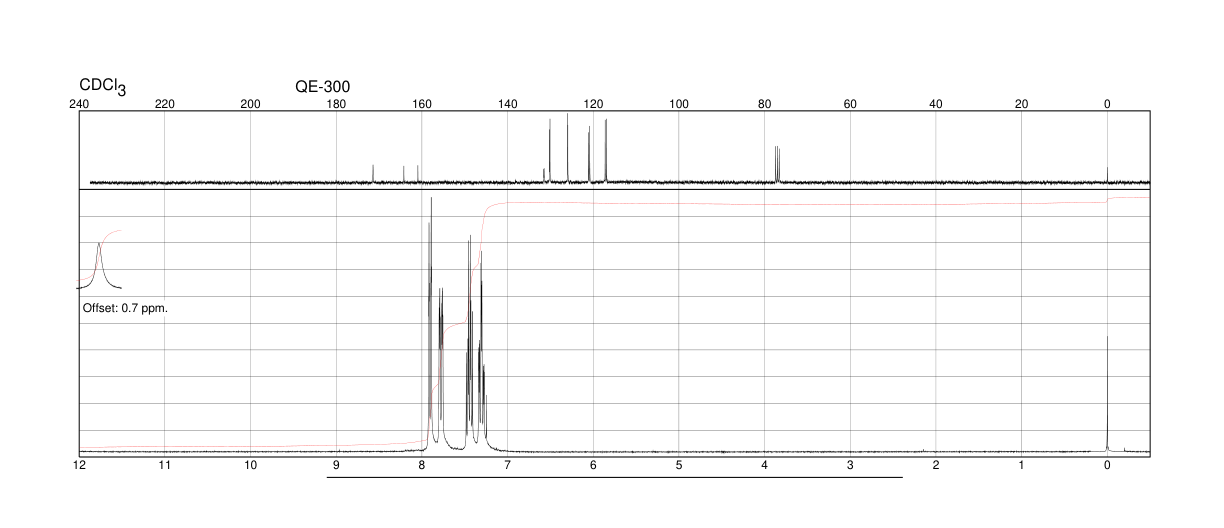Click the carbon peak near 171 ppm
1224x528 pixels.
click(x=373, y=174)
